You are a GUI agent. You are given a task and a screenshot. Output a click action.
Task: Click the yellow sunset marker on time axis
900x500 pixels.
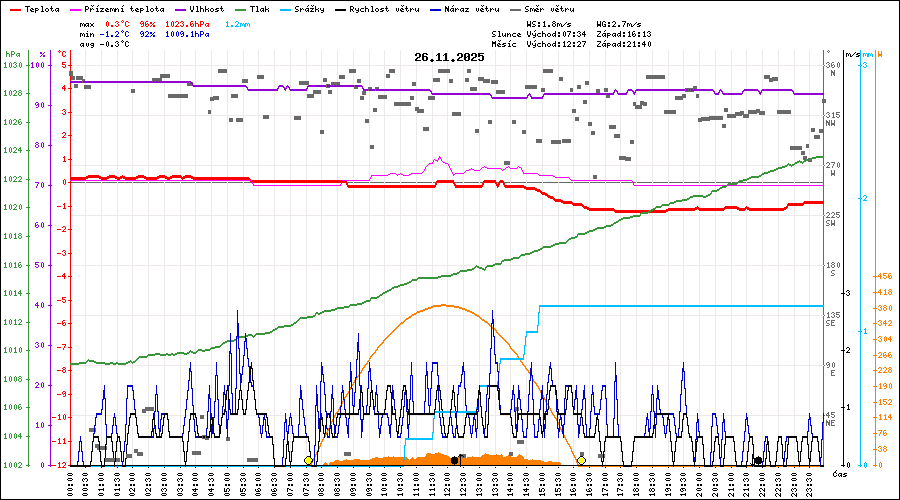tap(581, 460)
